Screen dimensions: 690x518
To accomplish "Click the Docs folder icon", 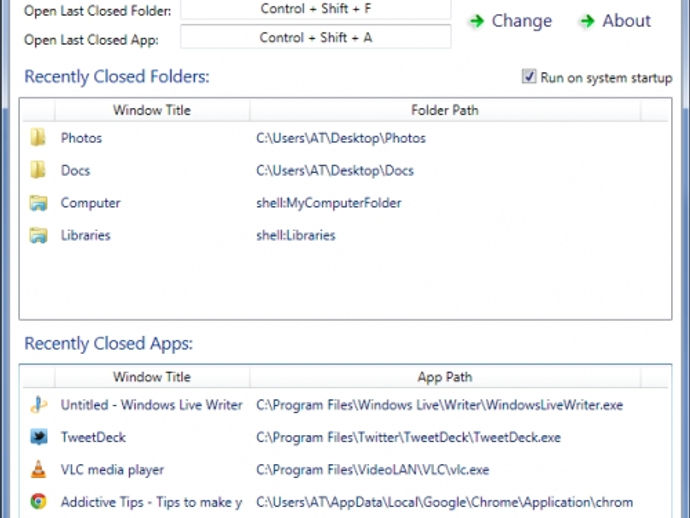I will (x=38, y=170).
